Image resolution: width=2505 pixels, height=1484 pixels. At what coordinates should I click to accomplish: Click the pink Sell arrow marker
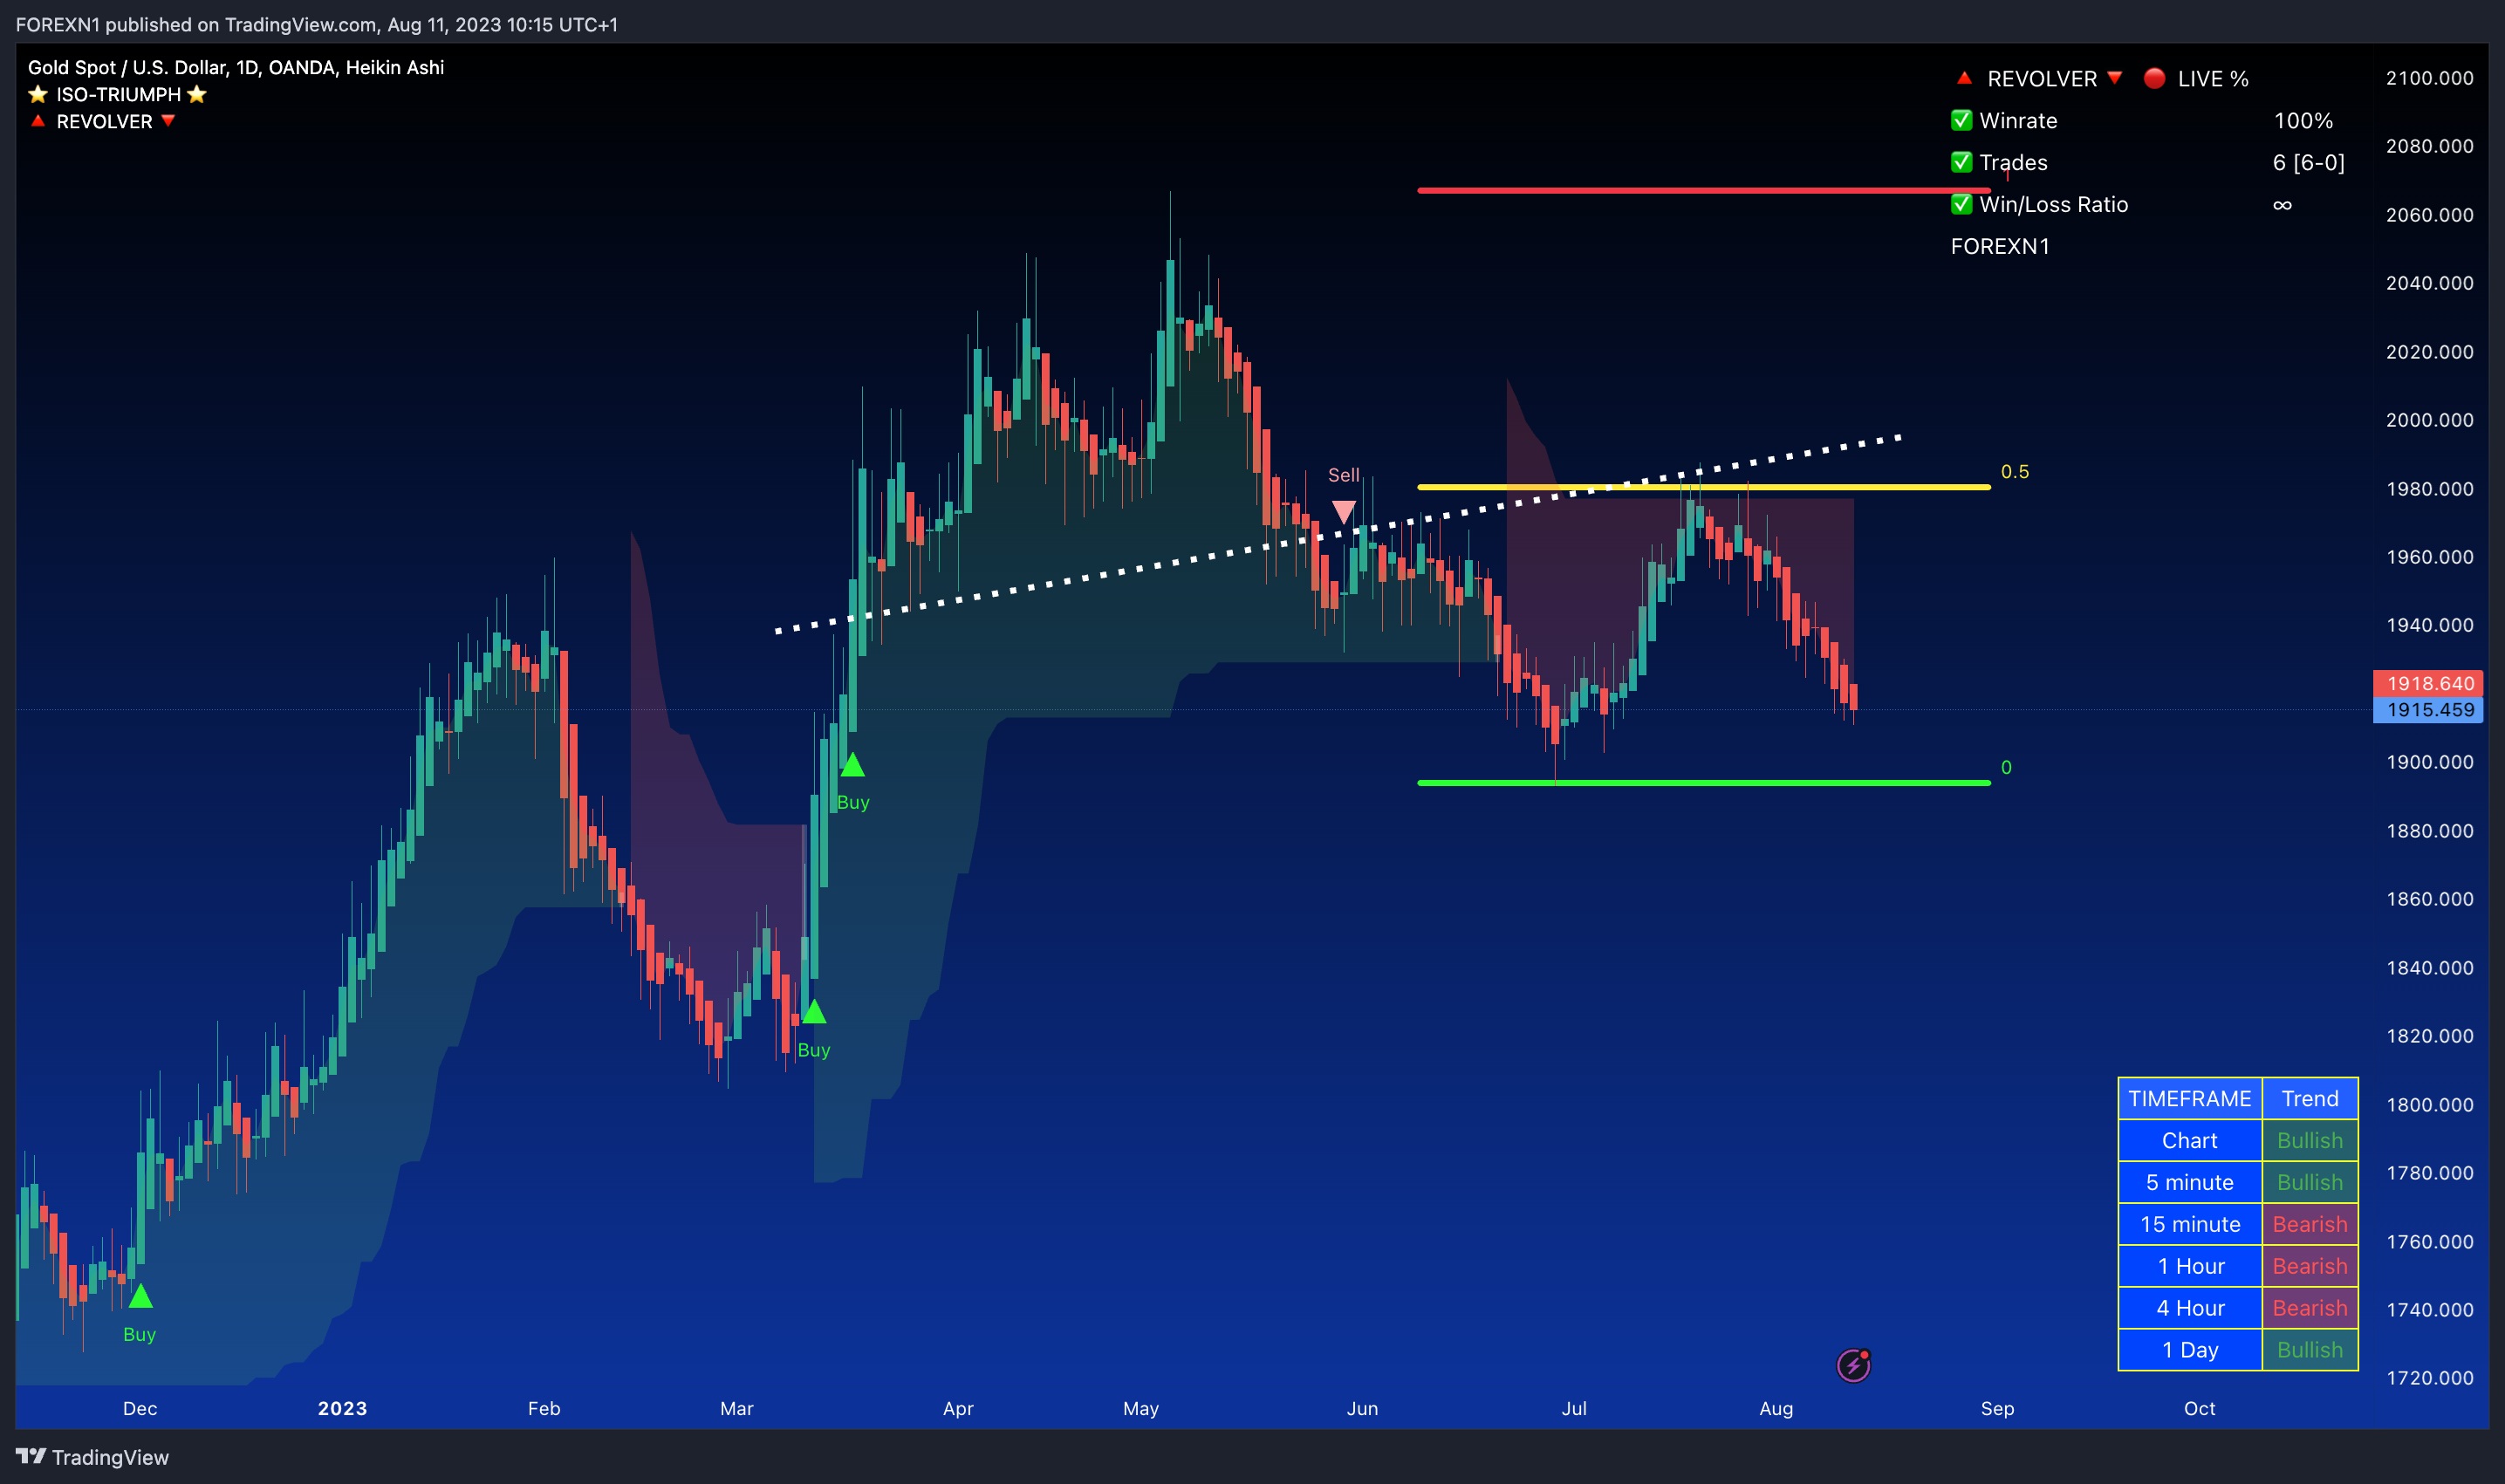pos(1344,512)
